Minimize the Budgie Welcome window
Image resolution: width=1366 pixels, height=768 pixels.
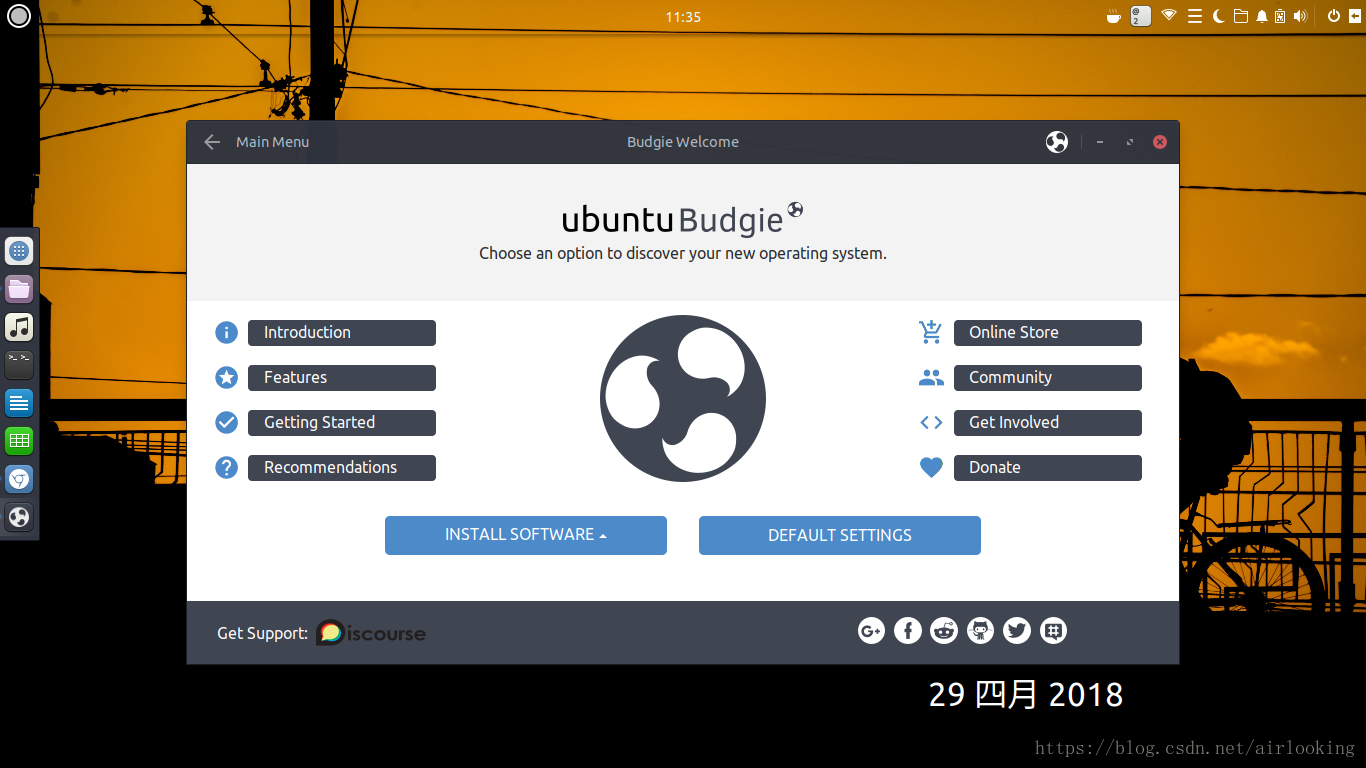[x=1100, y=142]
